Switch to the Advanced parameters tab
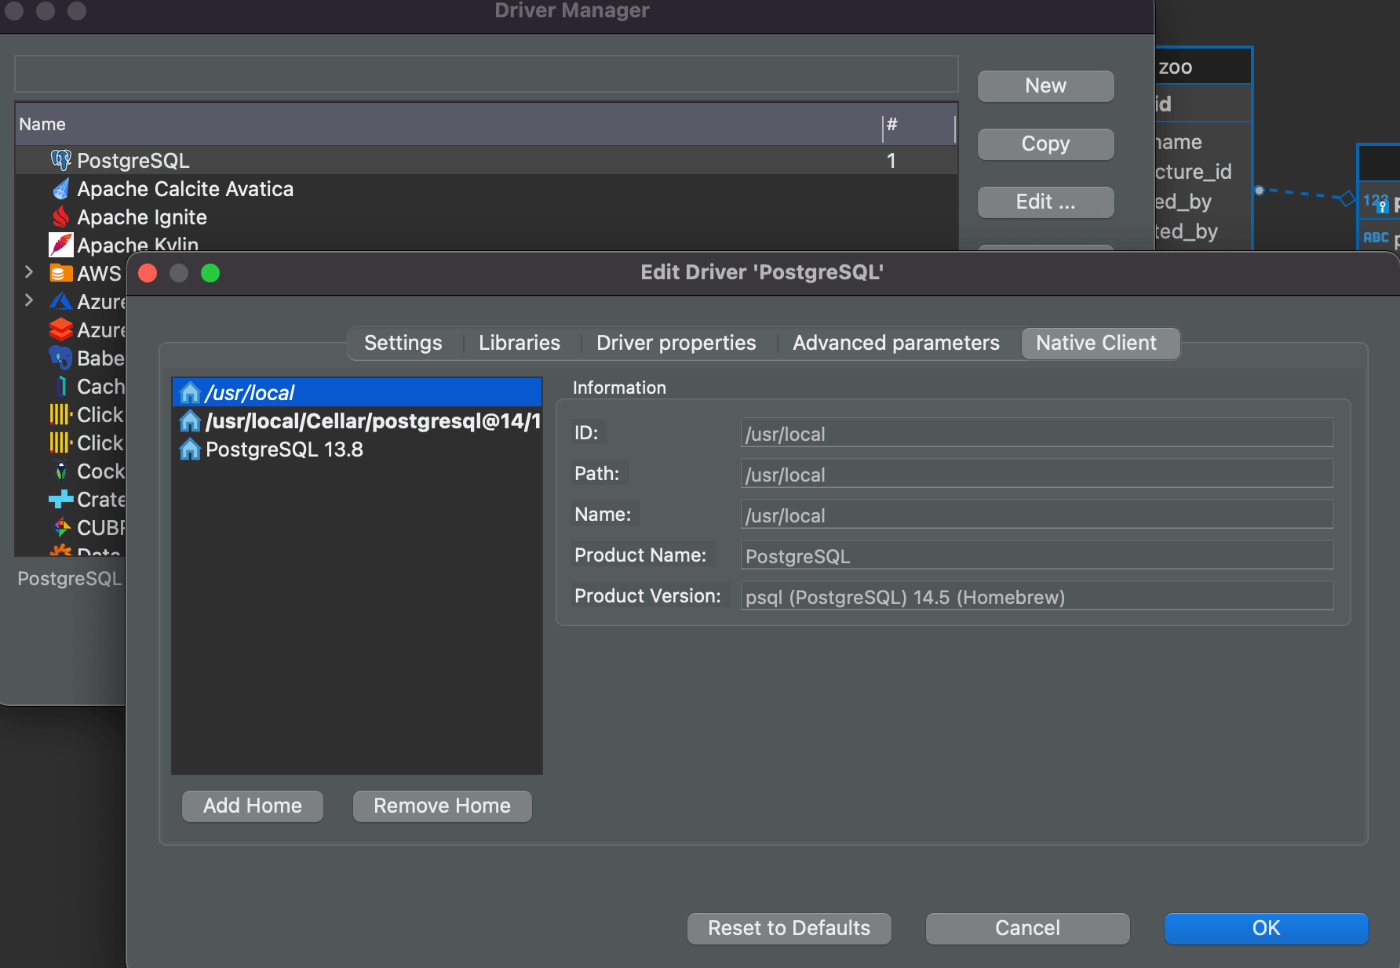 [x=896, y=343]
